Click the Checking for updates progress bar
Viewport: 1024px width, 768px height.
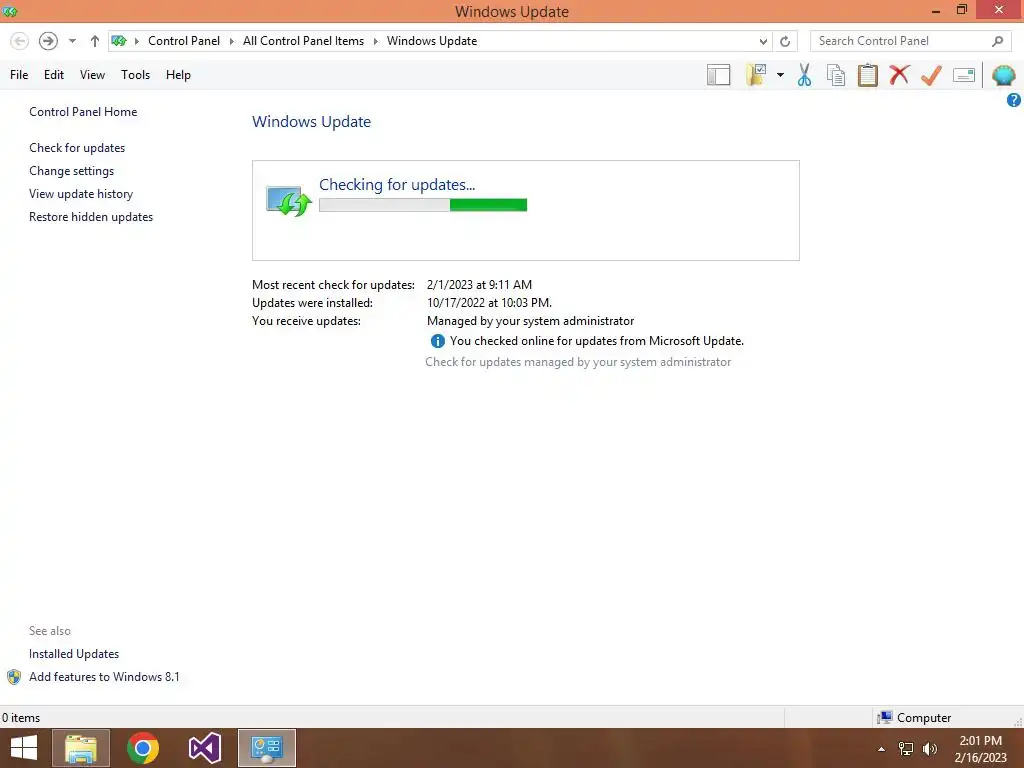tap(423, 205)
